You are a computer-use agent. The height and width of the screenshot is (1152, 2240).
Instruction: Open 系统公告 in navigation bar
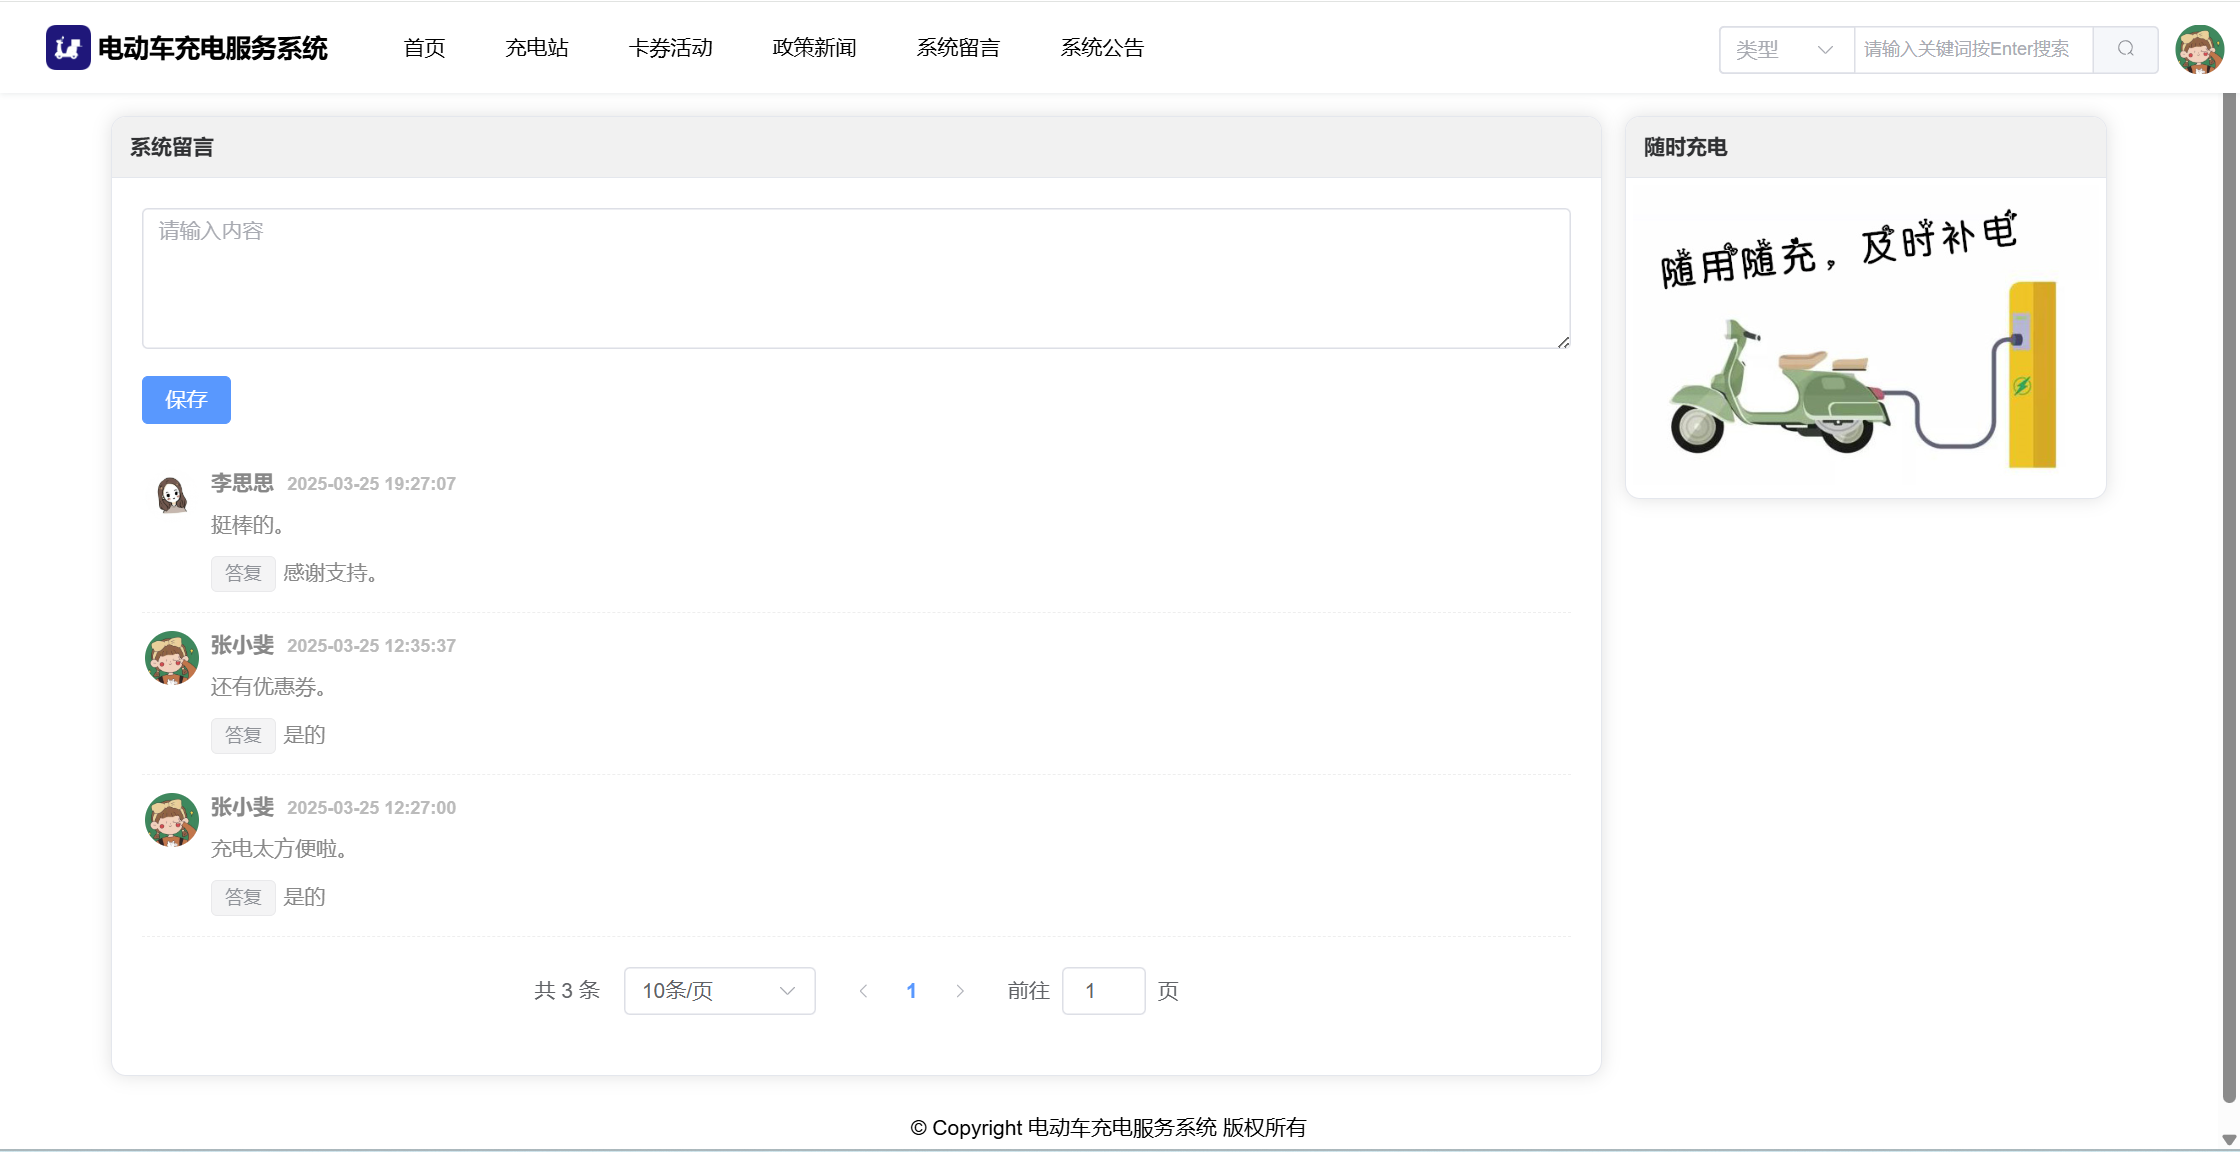tap(1102, 48)
